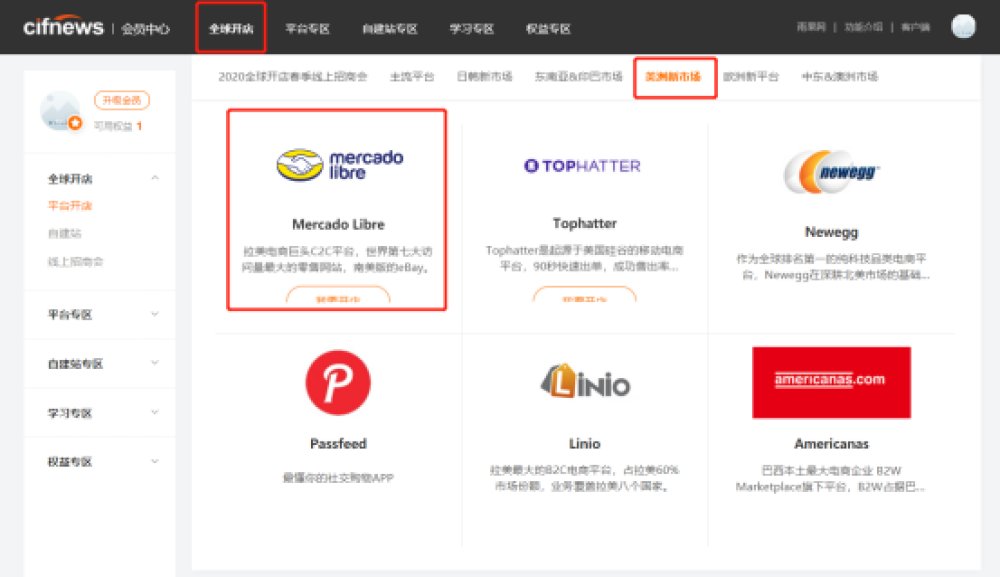Click the 客户端 link in the header
Viewport: 1000px width, 577px height.
click(915, 27)
